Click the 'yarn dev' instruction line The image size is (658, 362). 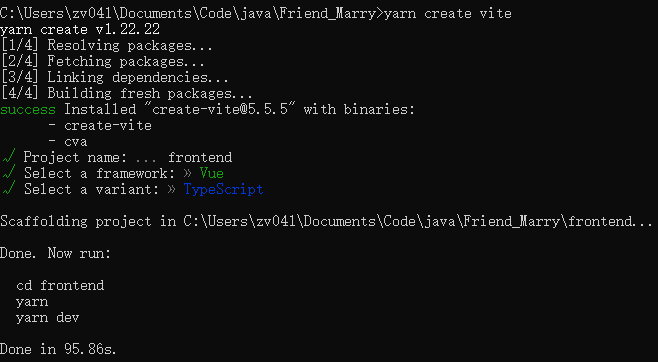47,318
